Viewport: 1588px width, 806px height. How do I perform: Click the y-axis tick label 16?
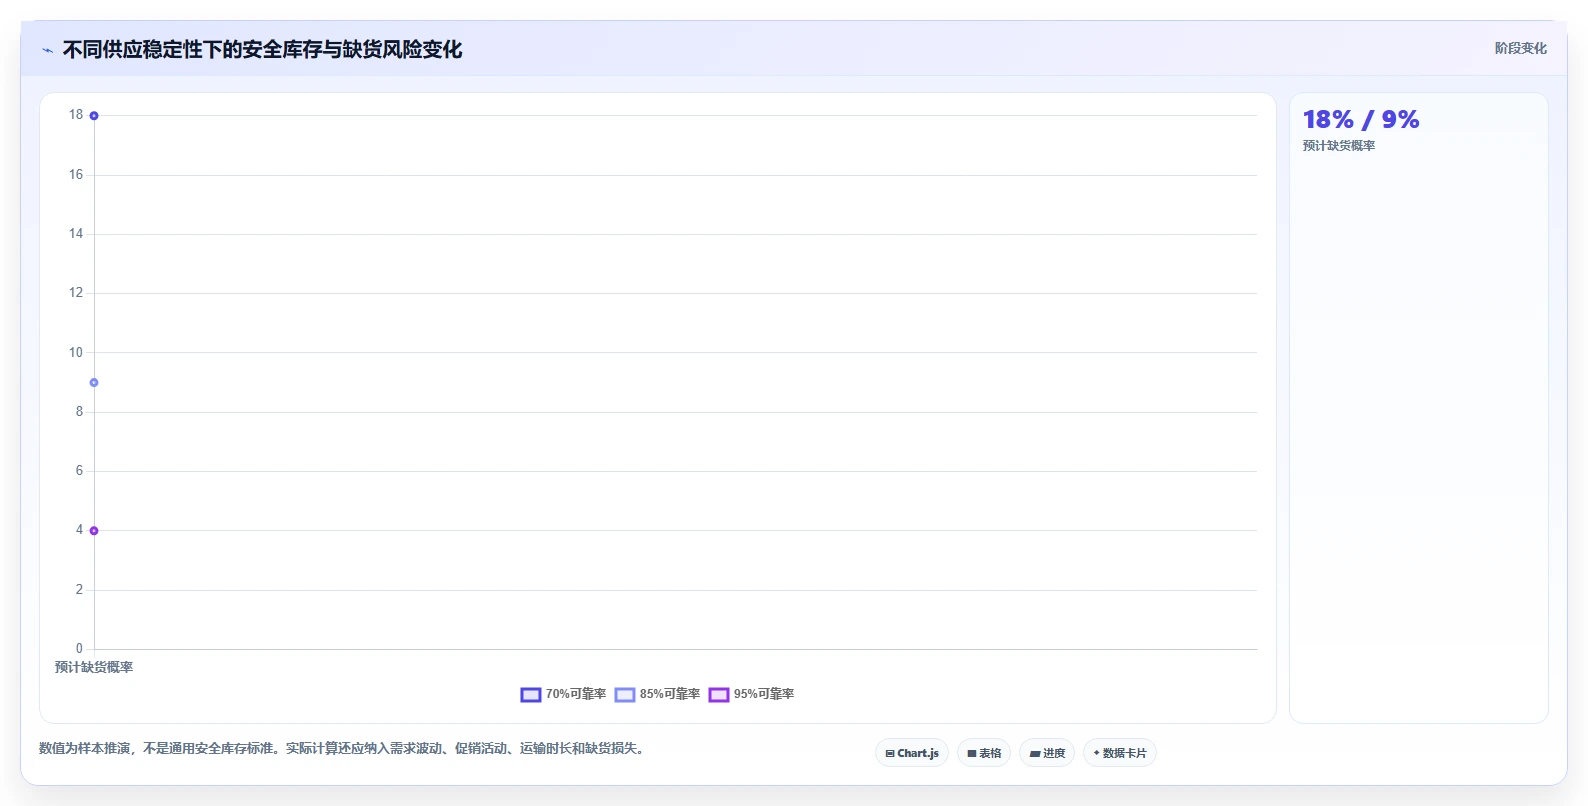pyautogui.click(x=76, y=174)
